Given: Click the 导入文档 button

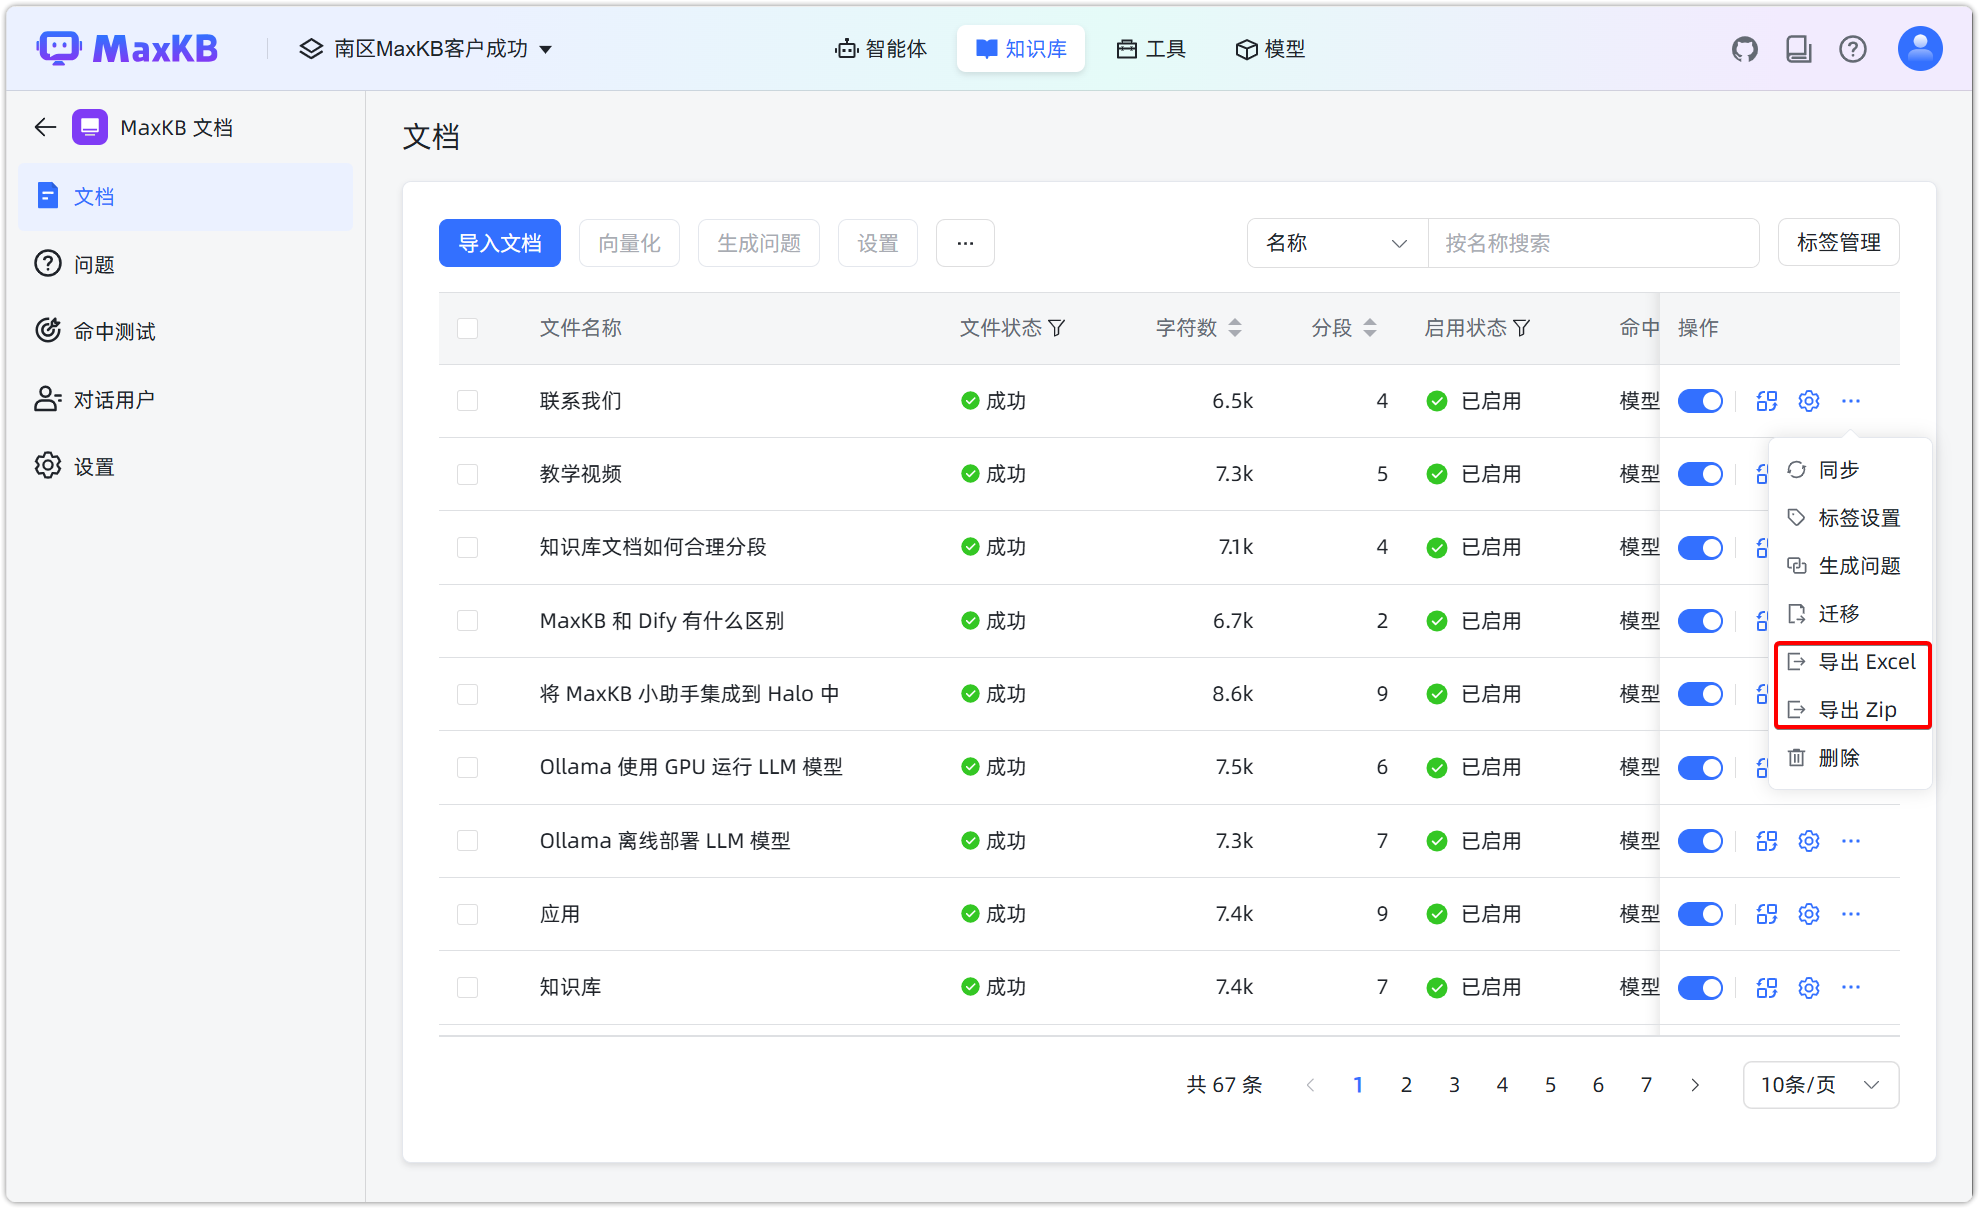Looking at the screenshot, I should click(499, 243).
